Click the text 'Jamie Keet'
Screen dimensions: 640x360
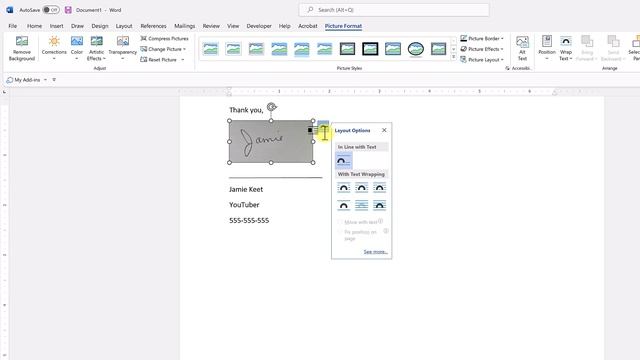tap(246, 189)
